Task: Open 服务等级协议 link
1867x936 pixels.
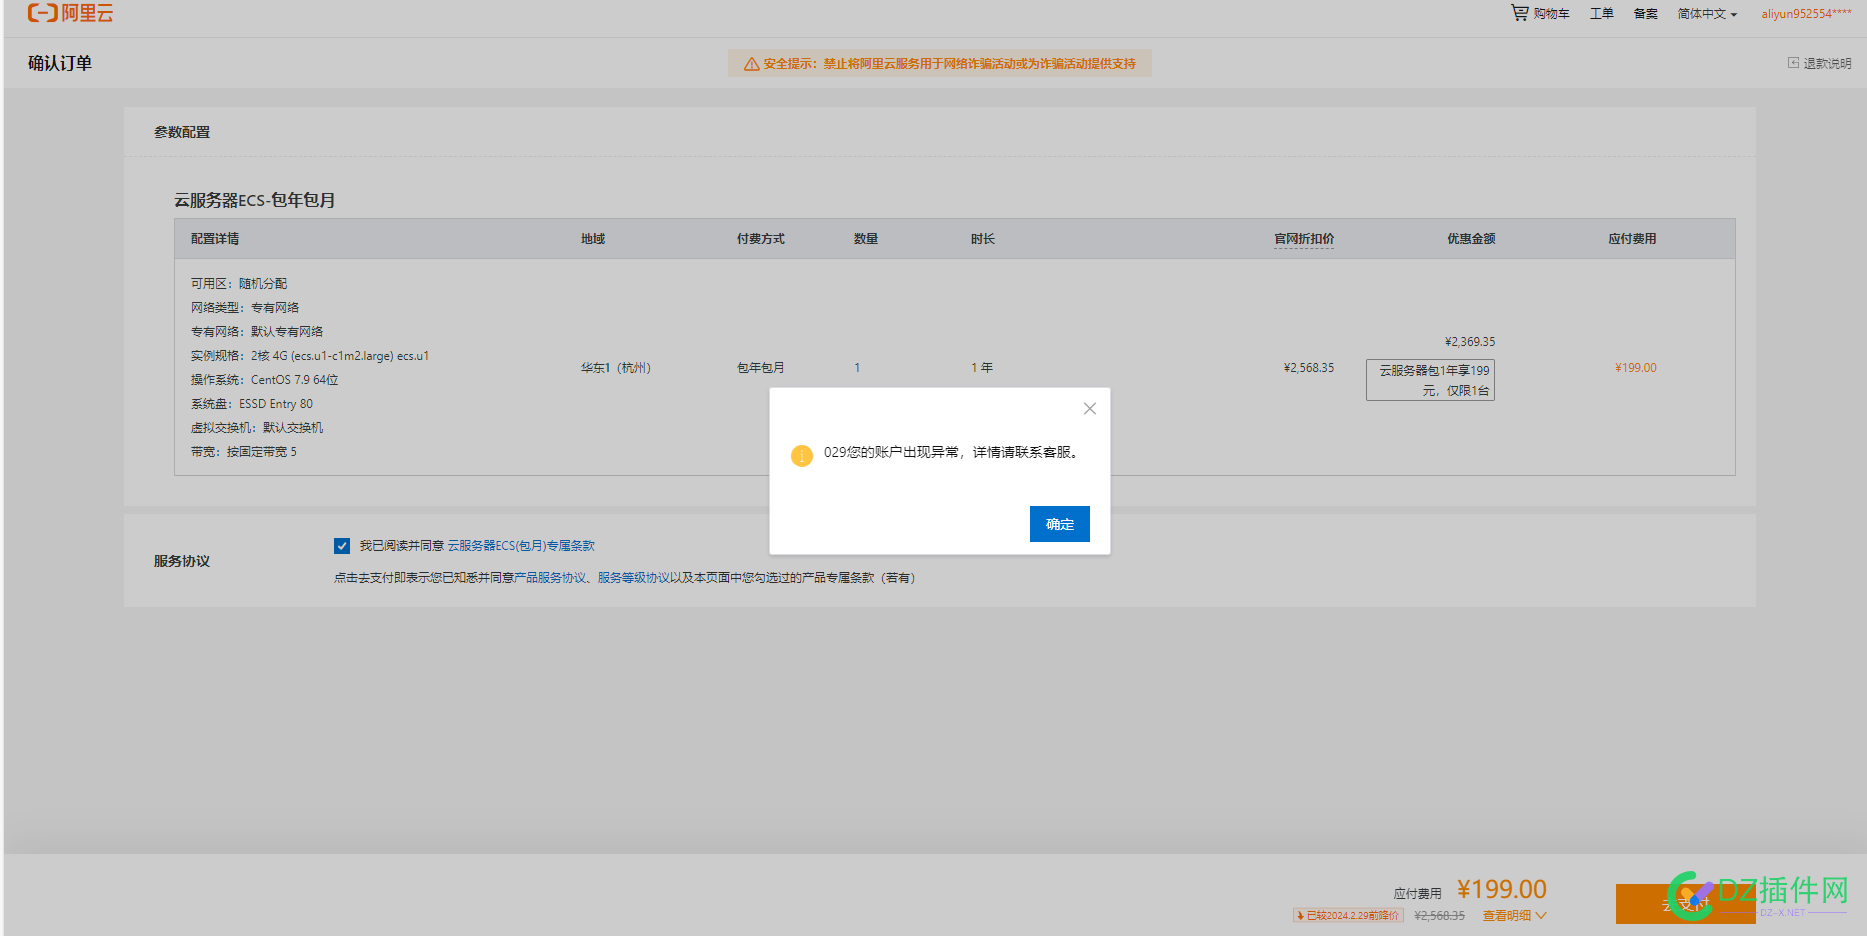Action: (634, 578)
